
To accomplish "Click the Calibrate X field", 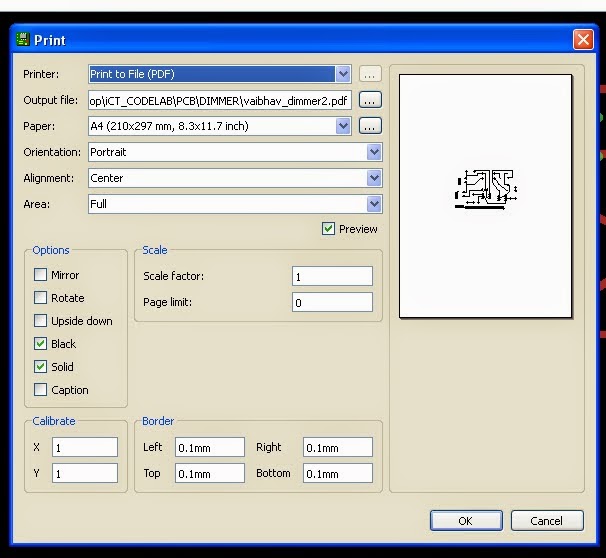I will pyautogui.click(x=85, y=447).
